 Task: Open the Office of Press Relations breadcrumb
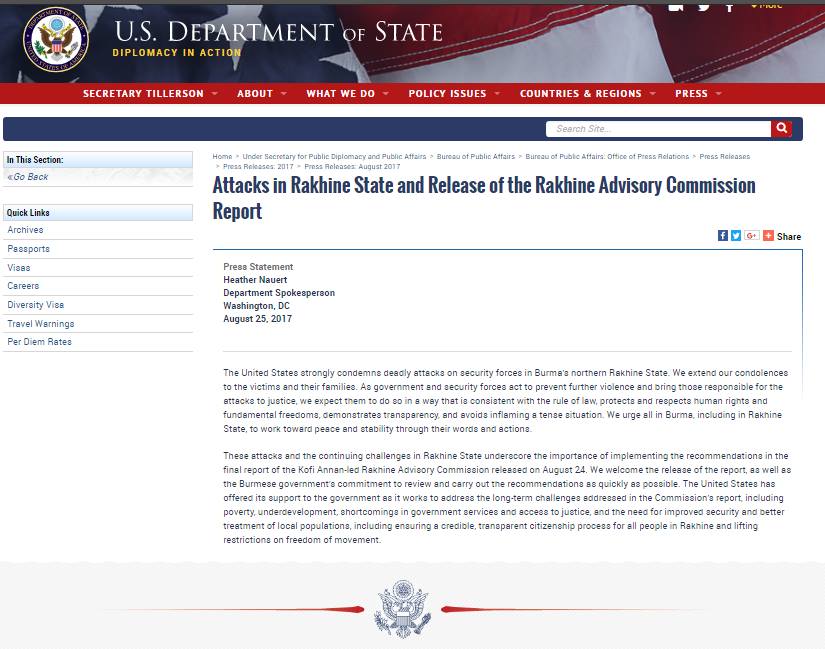click(x=607, y=156)
